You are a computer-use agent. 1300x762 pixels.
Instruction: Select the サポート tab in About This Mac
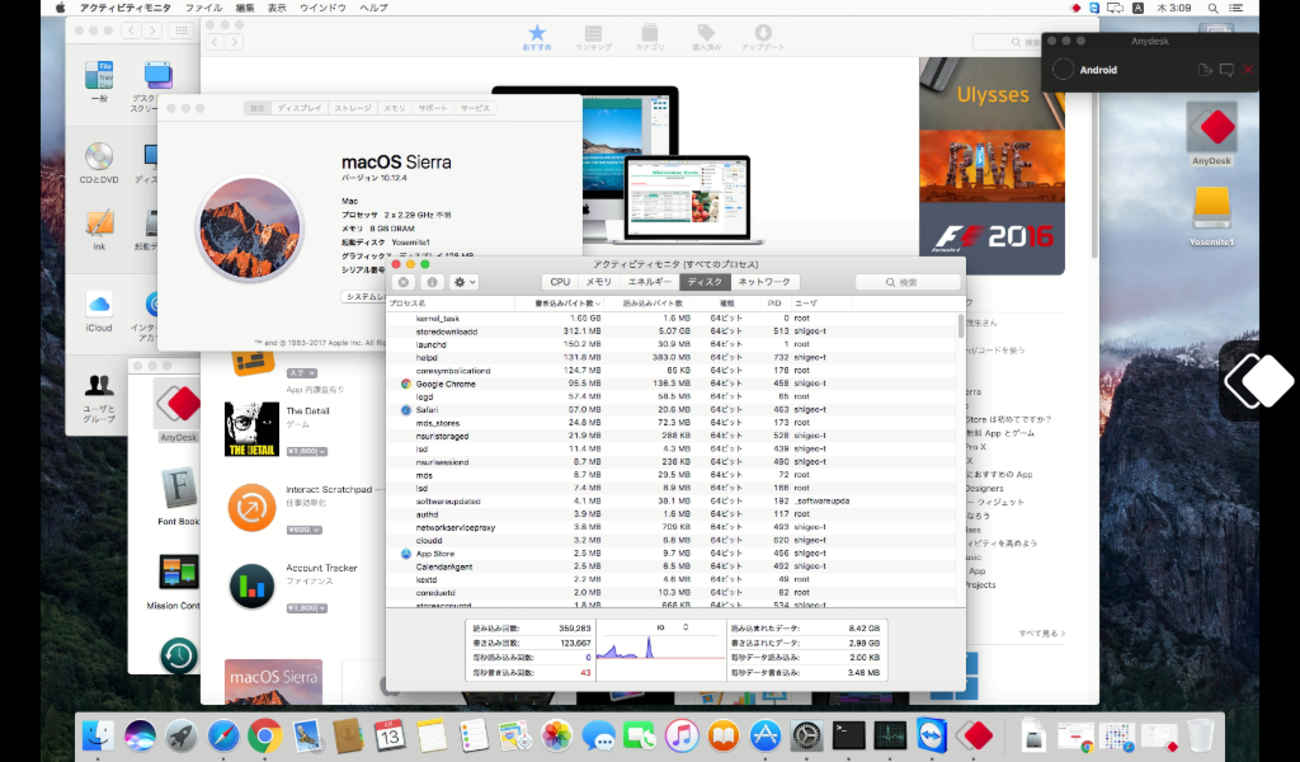pos(433,108)
